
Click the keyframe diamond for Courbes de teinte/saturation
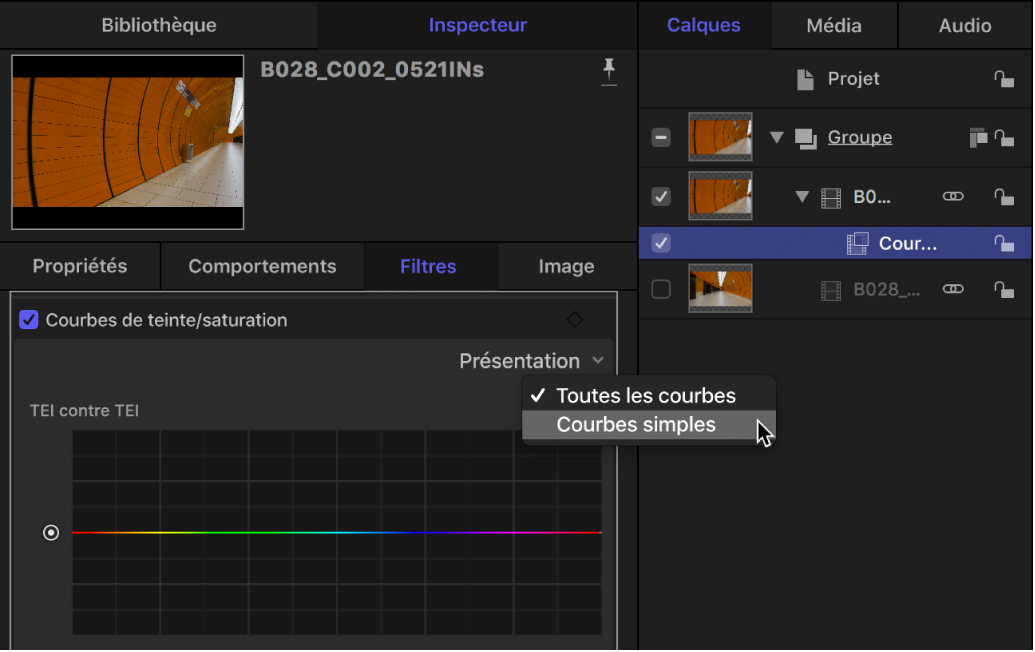pos(574,320)
